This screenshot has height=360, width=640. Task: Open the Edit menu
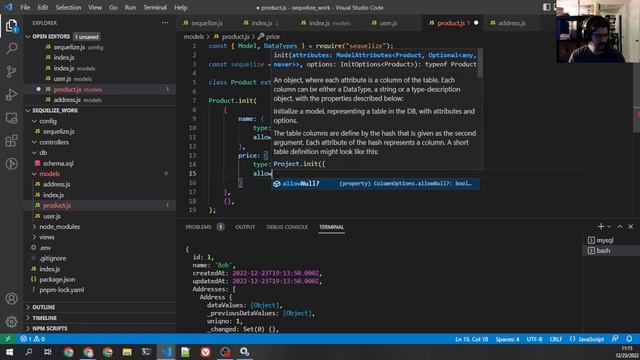point(42,7)
